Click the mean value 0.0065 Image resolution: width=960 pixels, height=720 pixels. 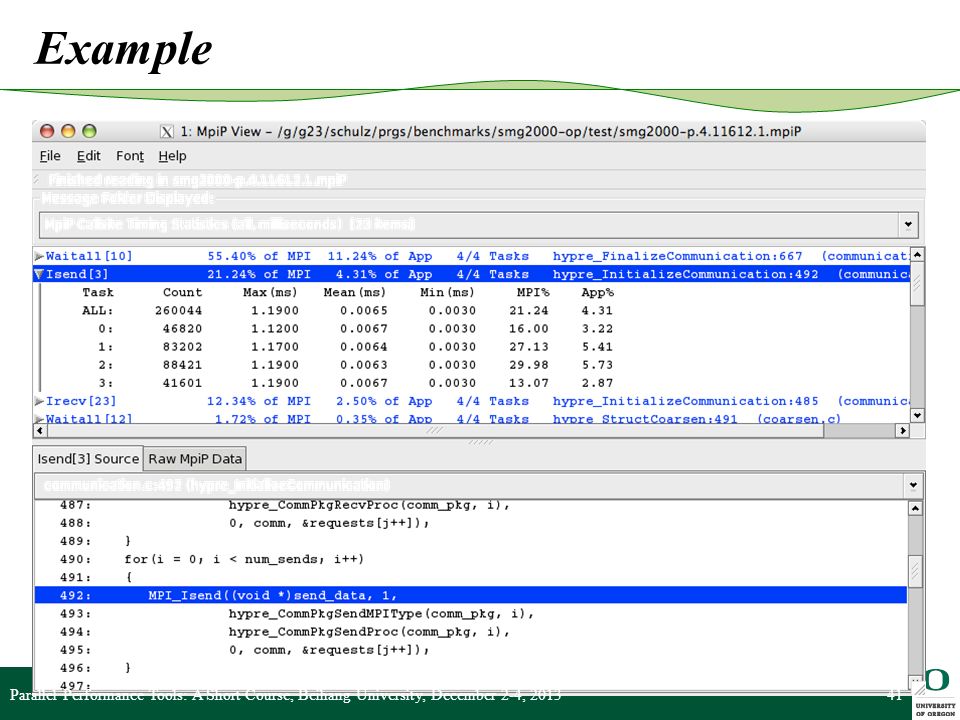pos(364,310)
